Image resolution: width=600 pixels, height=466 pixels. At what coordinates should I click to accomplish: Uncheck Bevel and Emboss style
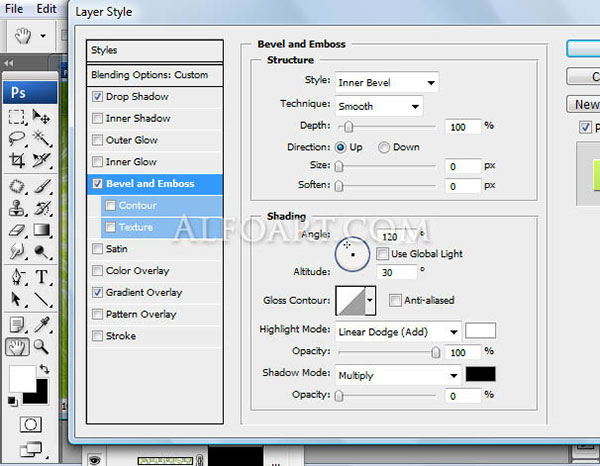pos(98,184)
